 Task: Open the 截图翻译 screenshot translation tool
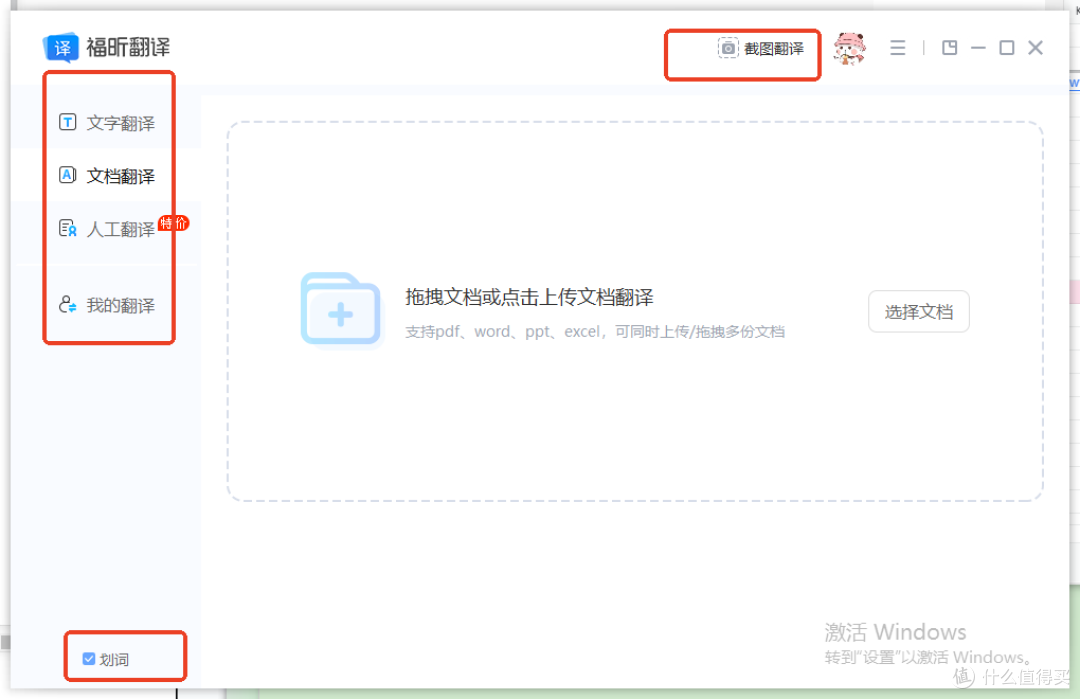click(x=760, y=48)
